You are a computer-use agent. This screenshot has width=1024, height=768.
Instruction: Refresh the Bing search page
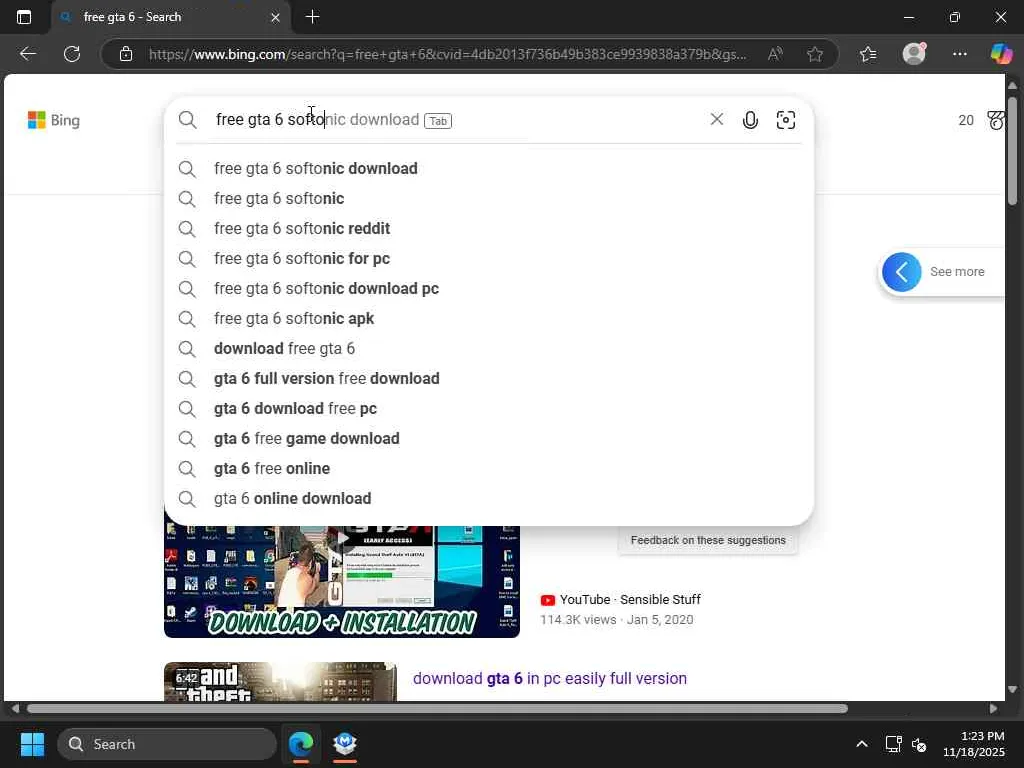(72, 54)
